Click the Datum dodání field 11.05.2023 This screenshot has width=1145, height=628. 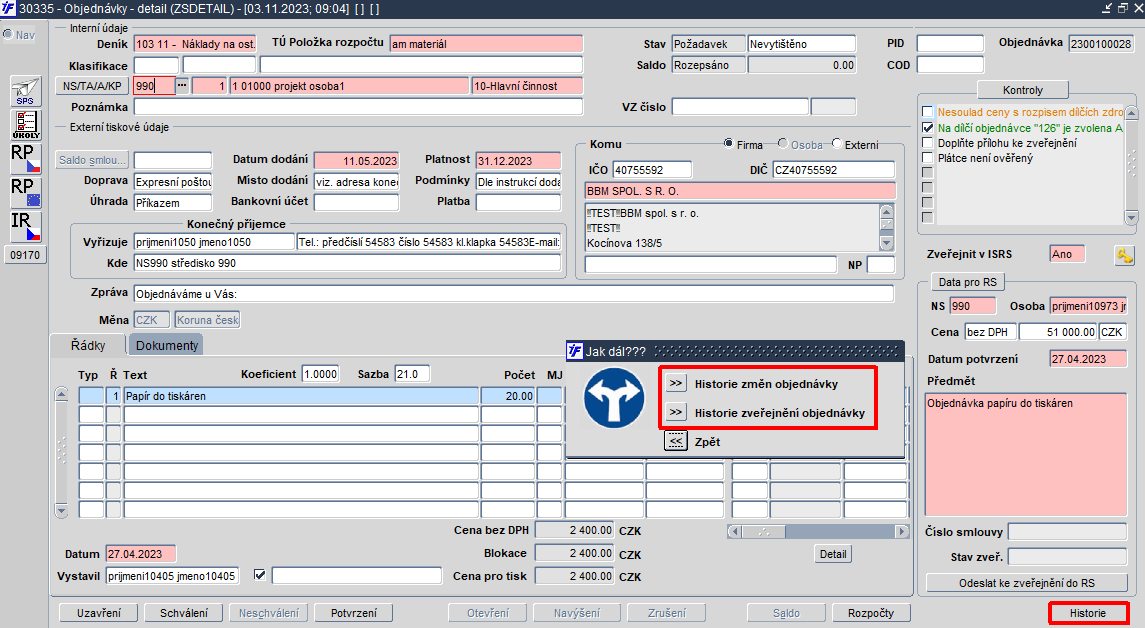tap(357, 161)
